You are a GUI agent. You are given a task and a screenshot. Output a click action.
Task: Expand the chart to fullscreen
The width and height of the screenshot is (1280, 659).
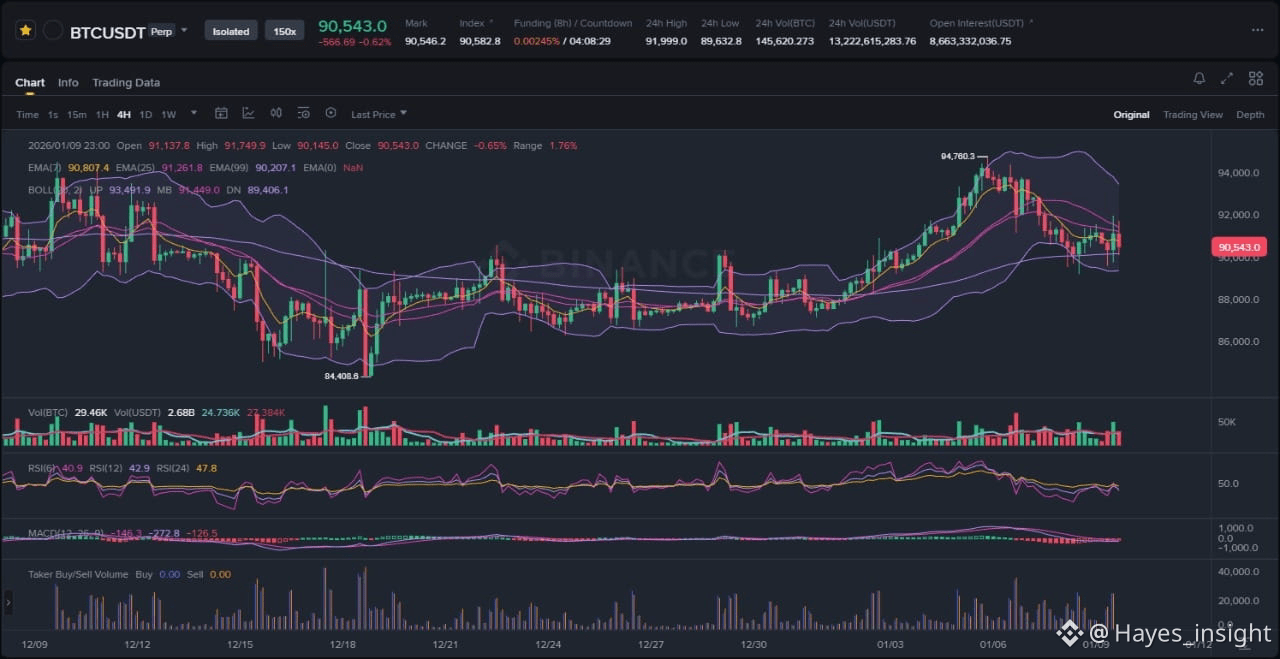point(1227,79)
